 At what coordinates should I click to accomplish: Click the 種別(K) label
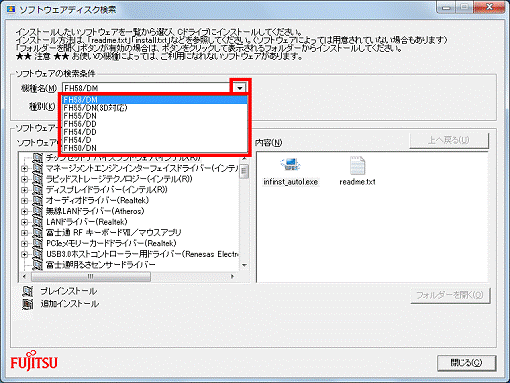tap(42, 106)
